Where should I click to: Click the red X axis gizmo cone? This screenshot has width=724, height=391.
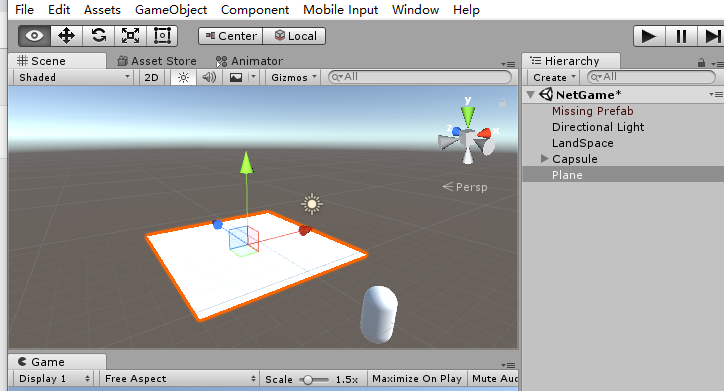[484, 134]
